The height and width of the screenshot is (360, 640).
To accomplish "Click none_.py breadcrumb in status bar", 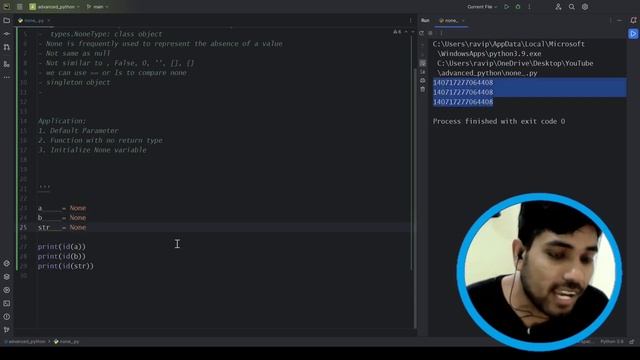I will (66, 341).
